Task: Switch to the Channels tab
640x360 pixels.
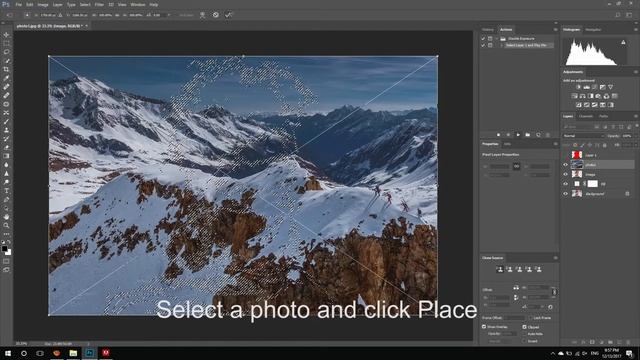Action: coord(586,116)
